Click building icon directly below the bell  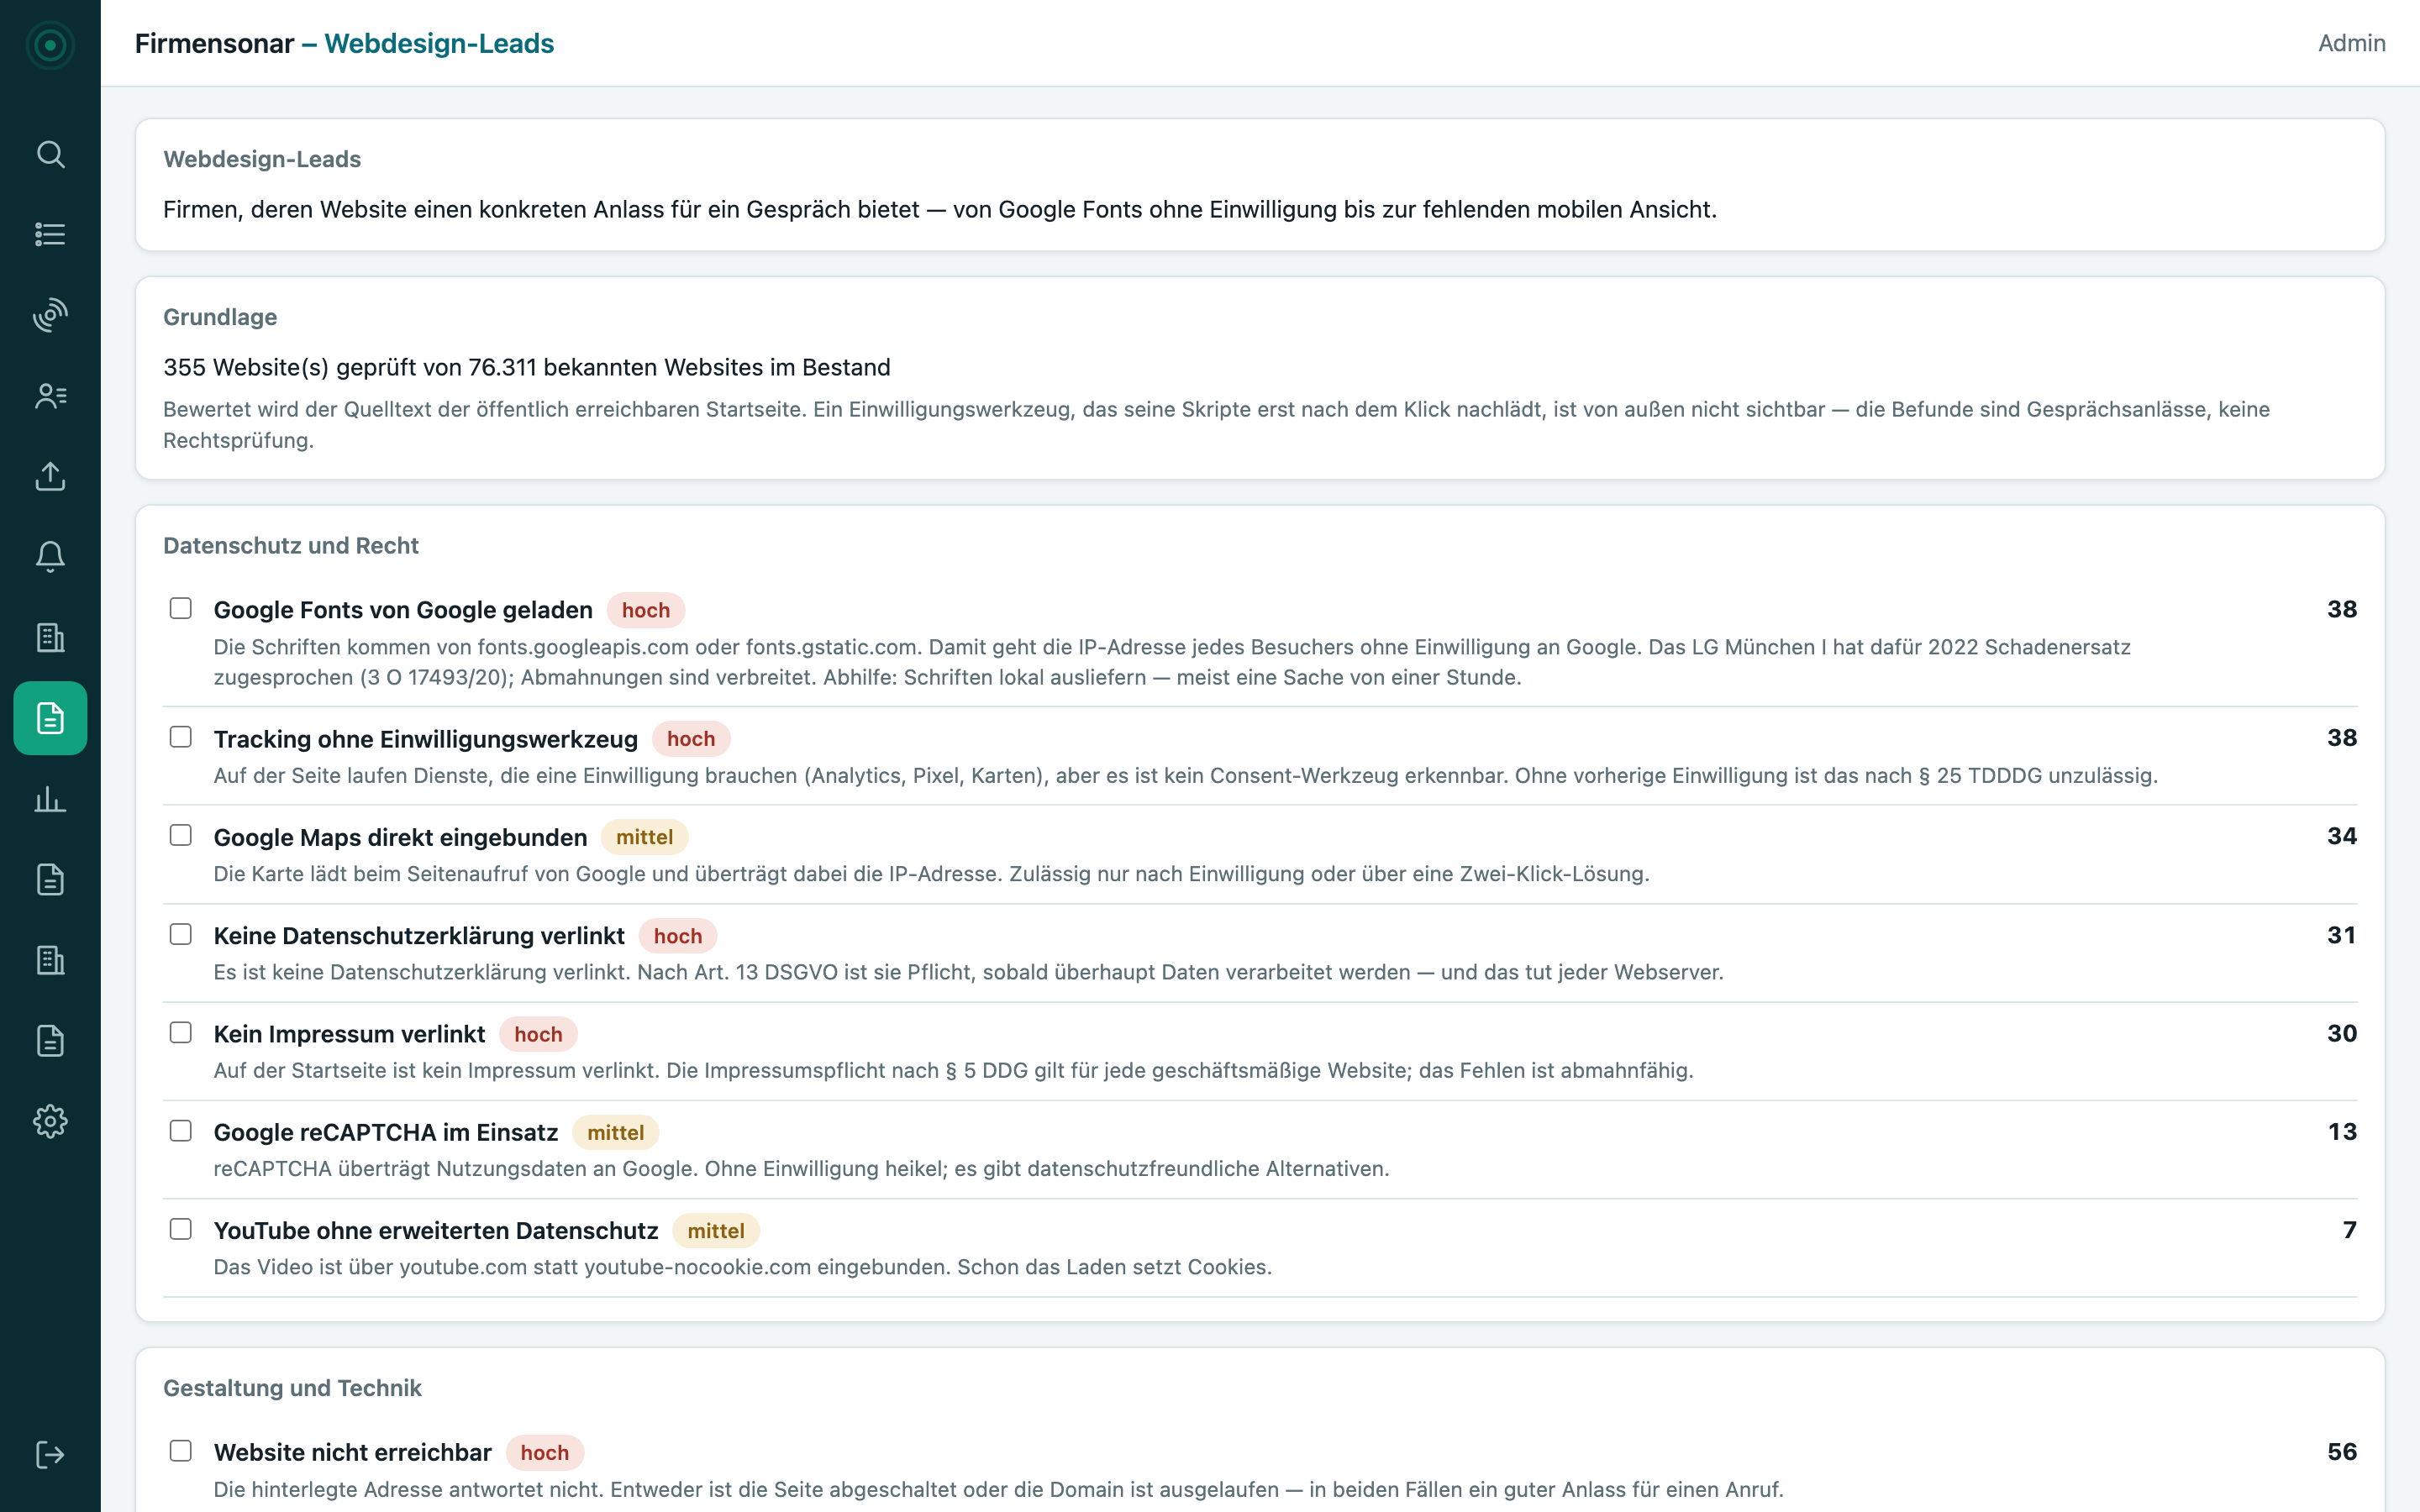tap(50, 638)
